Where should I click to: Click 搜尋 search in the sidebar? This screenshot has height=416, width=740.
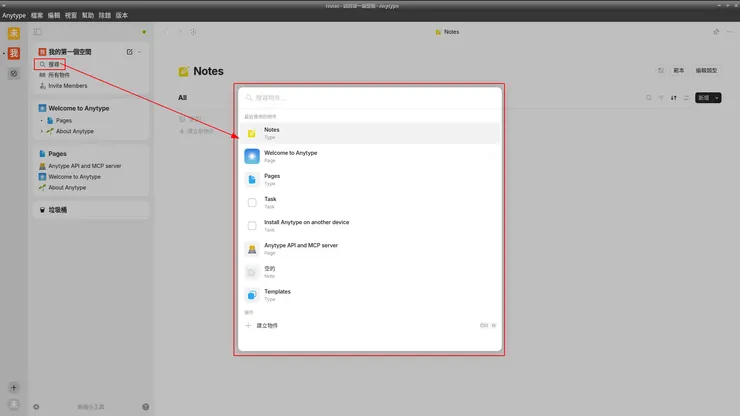click(50, 64)
